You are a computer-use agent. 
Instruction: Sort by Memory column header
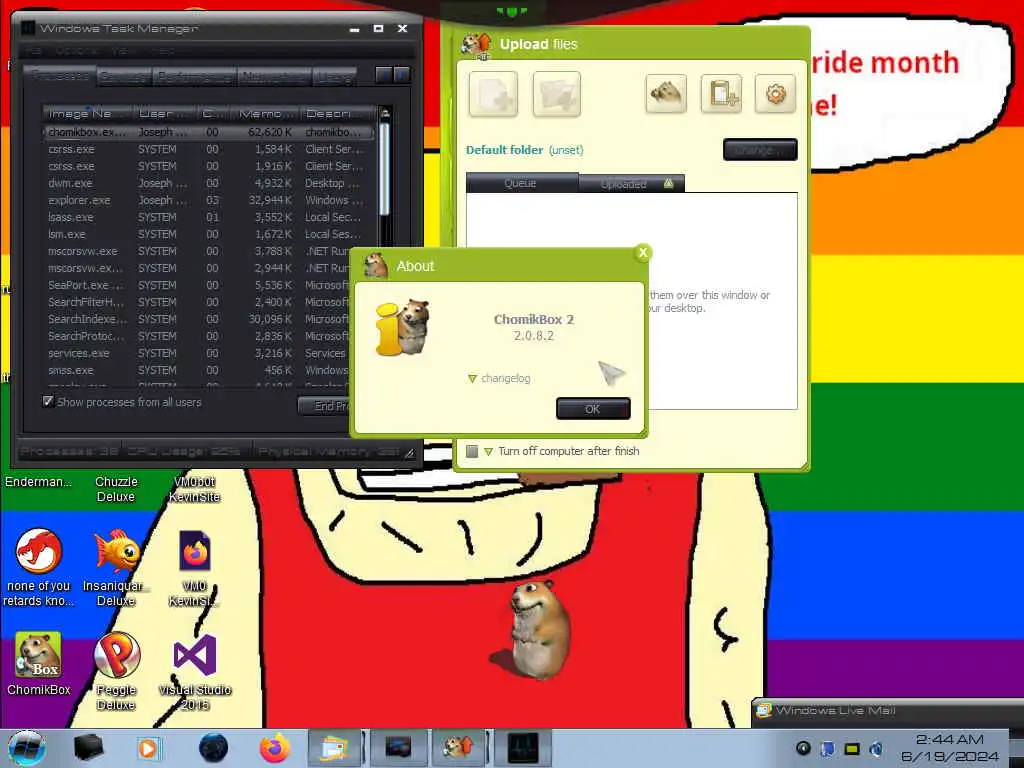[x=264, y=113]
